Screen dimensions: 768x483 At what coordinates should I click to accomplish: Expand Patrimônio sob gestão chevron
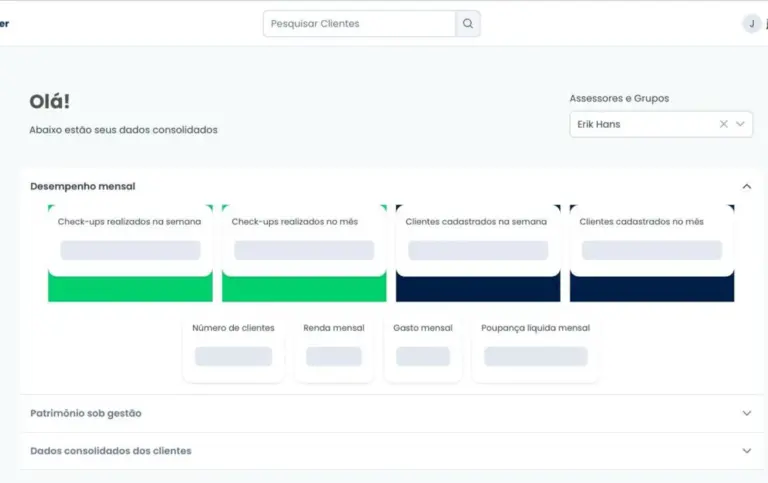pos(746,413)
